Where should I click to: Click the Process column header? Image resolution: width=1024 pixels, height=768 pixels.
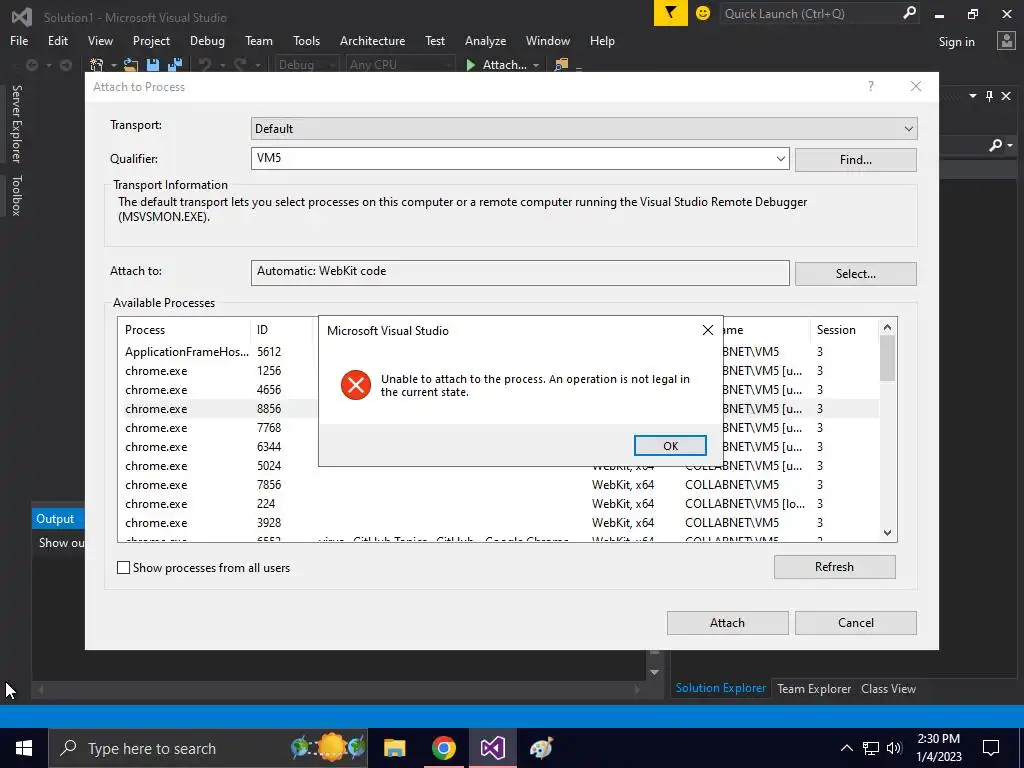coord(185,330)
